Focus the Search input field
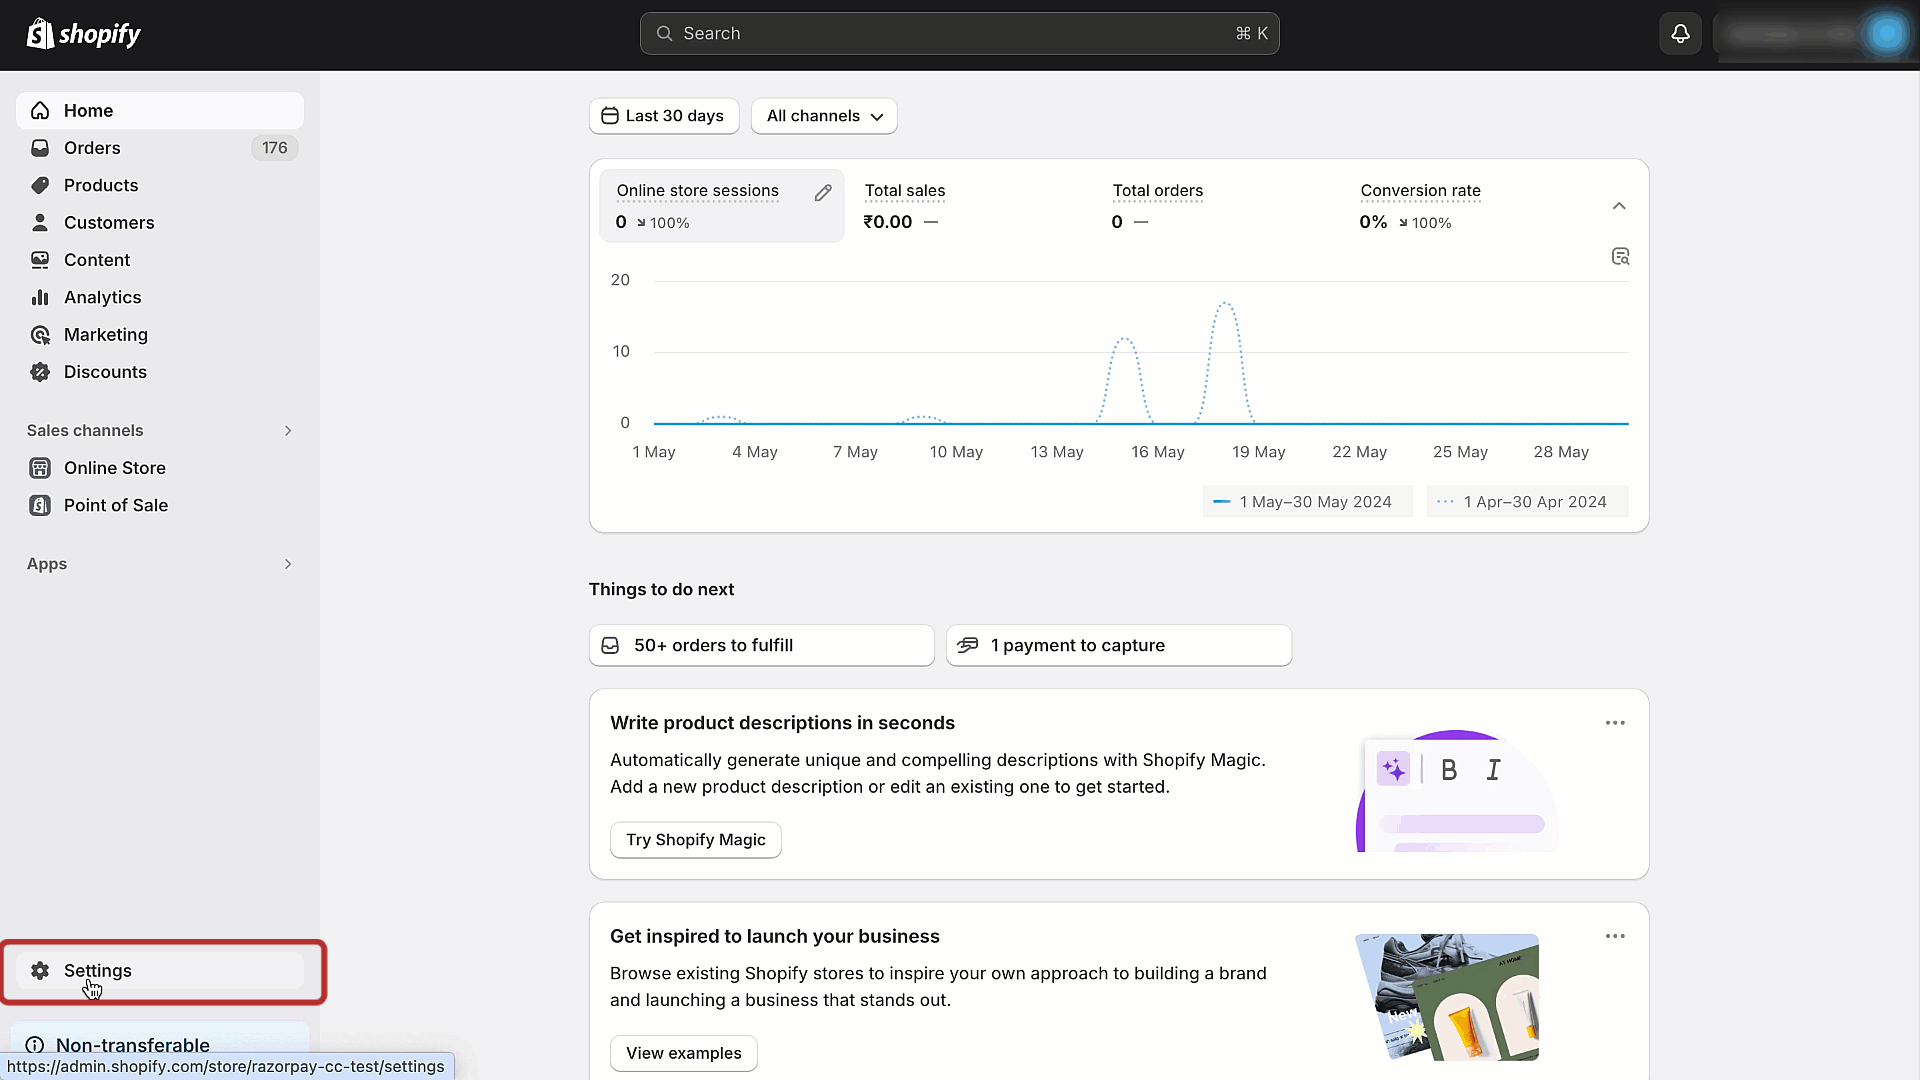The height and width of the screenshot is (1080, 1920). pyautogui.click(x=960, y=34)
